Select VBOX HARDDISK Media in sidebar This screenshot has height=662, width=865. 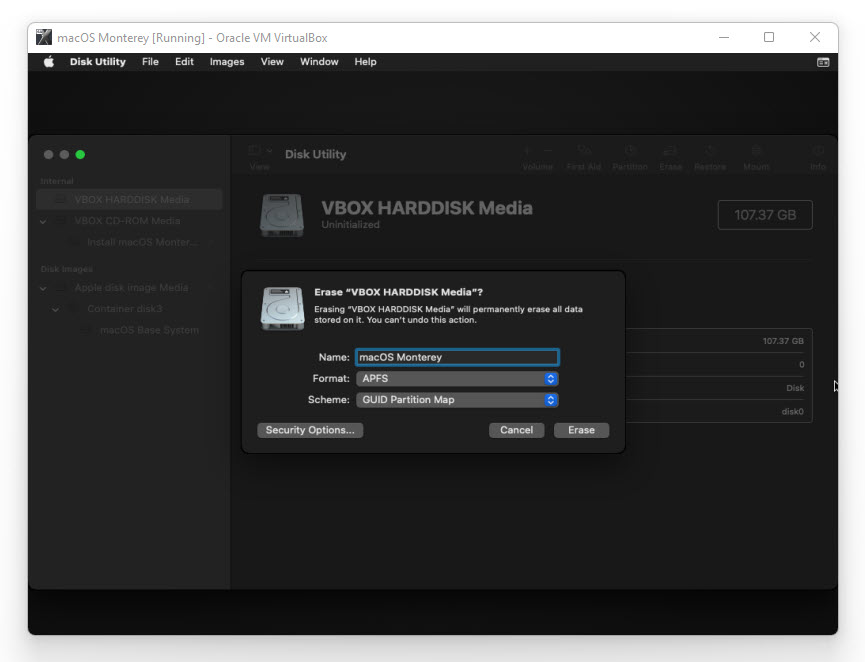point(129,199)
